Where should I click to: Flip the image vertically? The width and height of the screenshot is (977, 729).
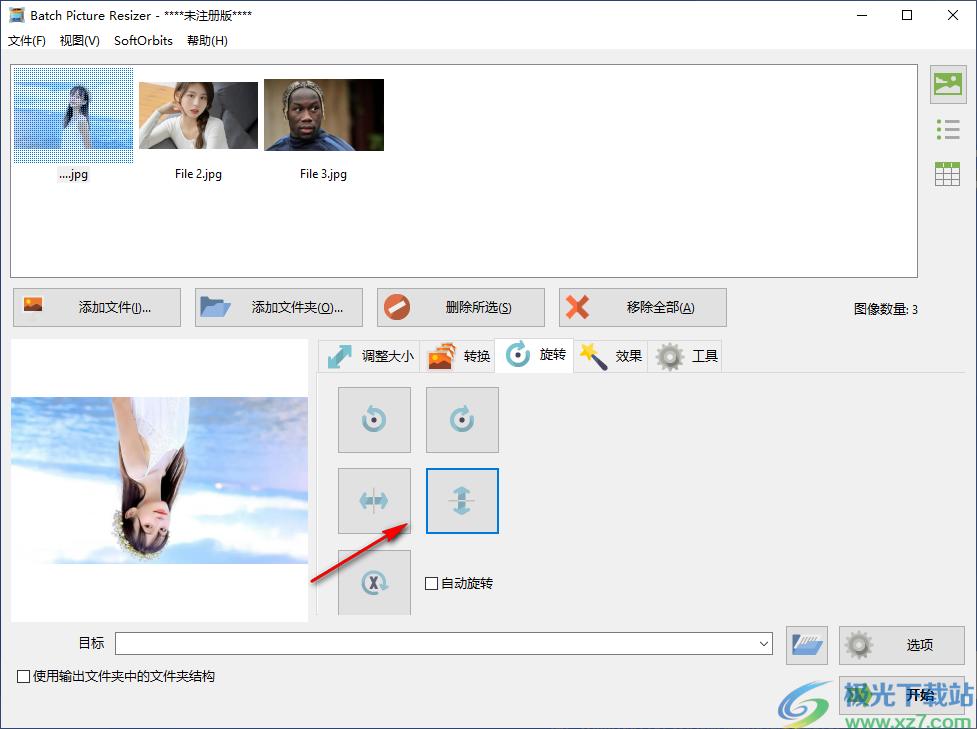[462, 501]
